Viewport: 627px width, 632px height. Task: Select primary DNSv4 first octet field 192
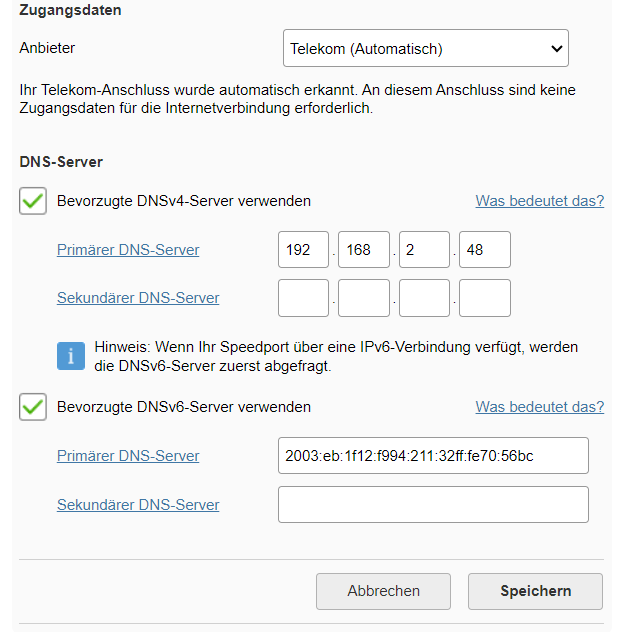[x=304, y=250]
